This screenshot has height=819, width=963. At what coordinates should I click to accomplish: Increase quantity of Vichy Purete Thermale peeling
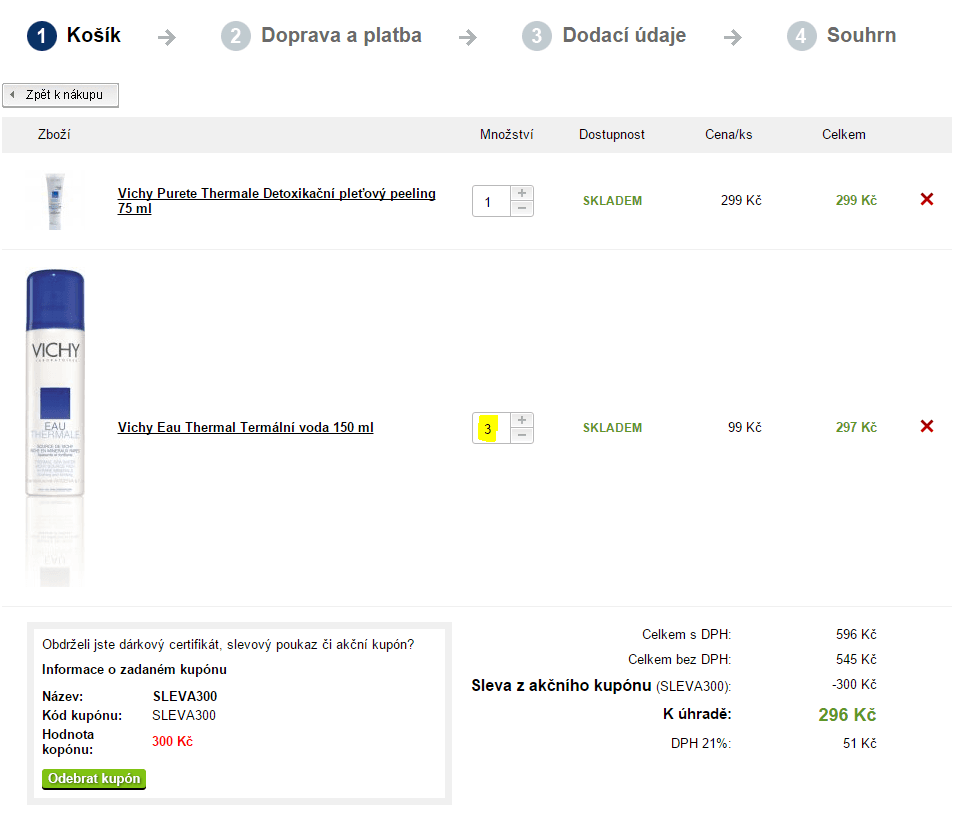point(522,193)
